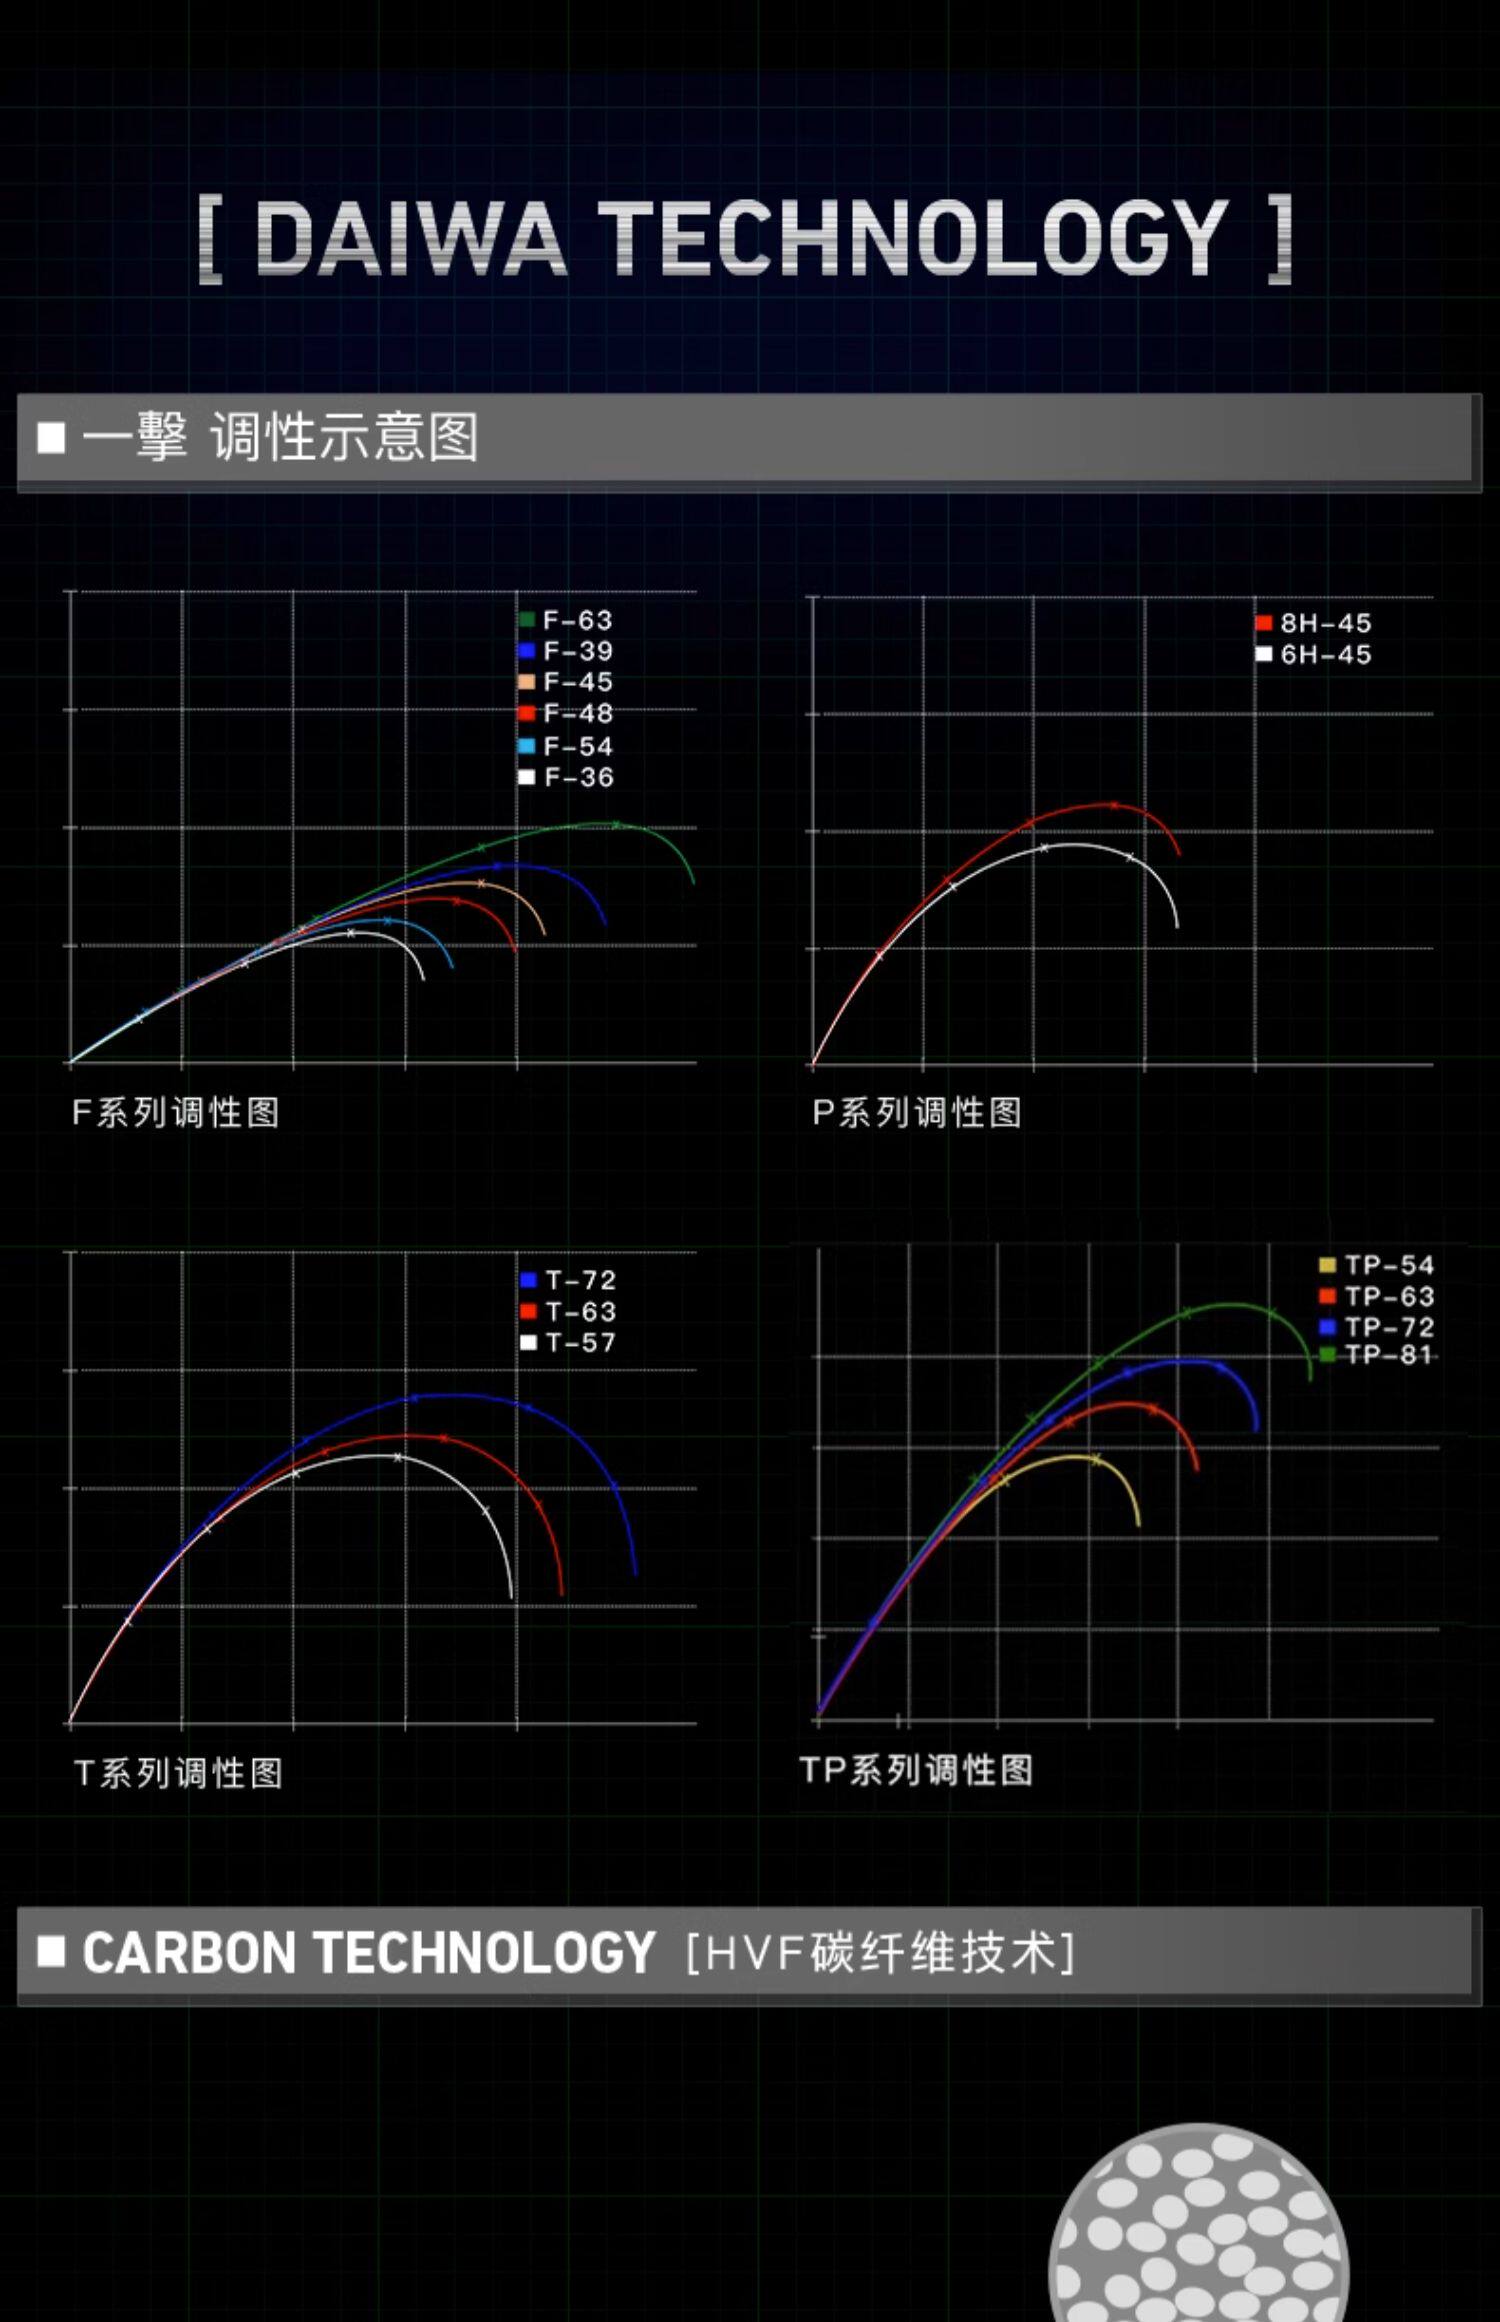Select the TP-63 legend label
The height and width of the screenshot is (2322, 1500).
1389,1296
